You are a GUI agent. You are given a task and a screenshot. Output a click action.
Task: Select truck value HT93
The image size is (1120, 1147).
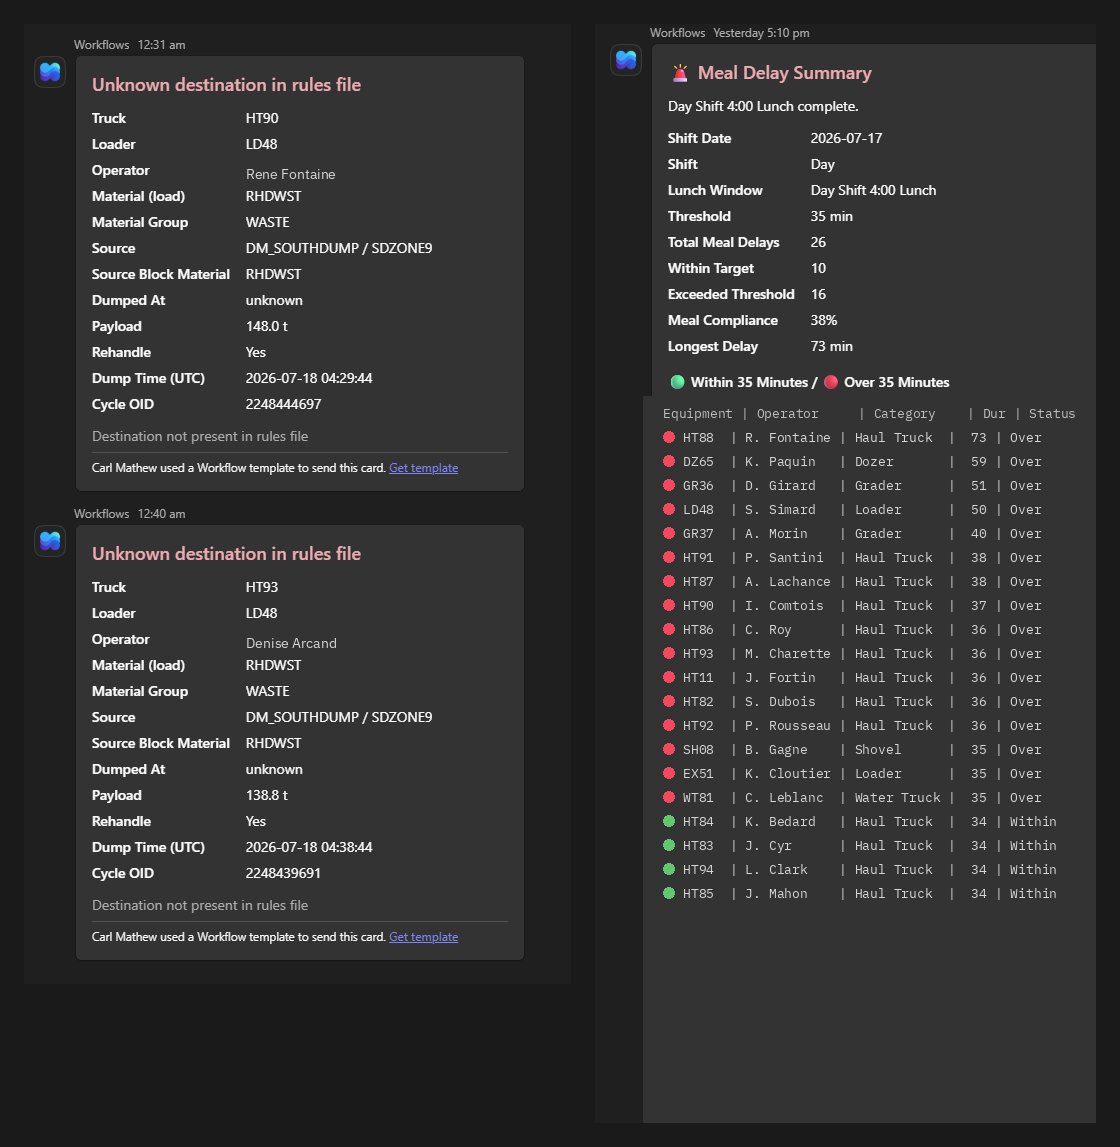tap(262, 587)
